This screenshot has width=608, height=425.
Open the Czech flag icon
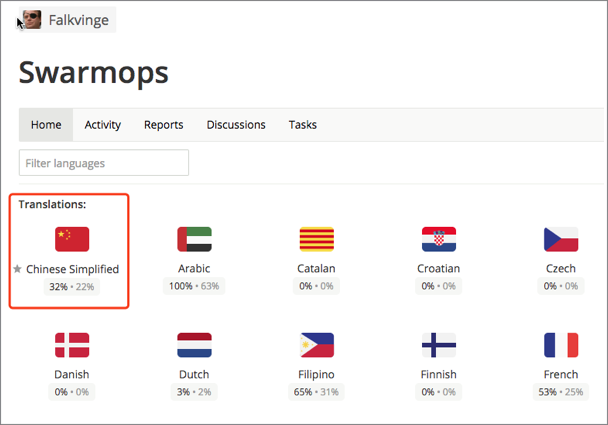pos(561,239)
